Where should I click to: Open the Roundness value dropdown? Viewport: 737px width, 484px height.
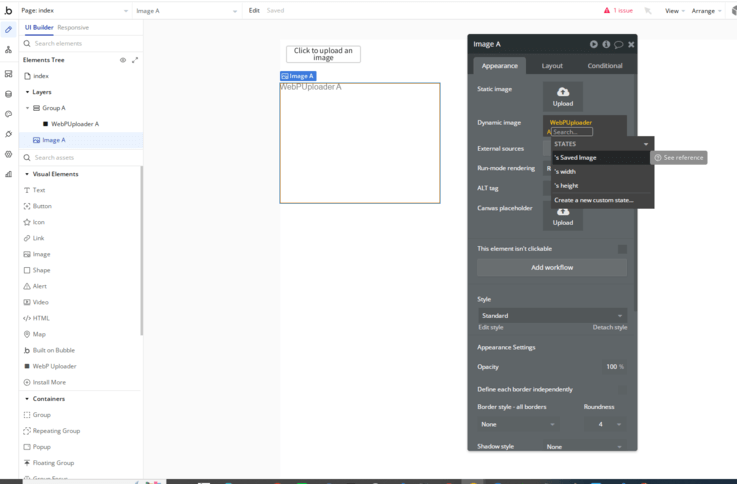[605, 424]
